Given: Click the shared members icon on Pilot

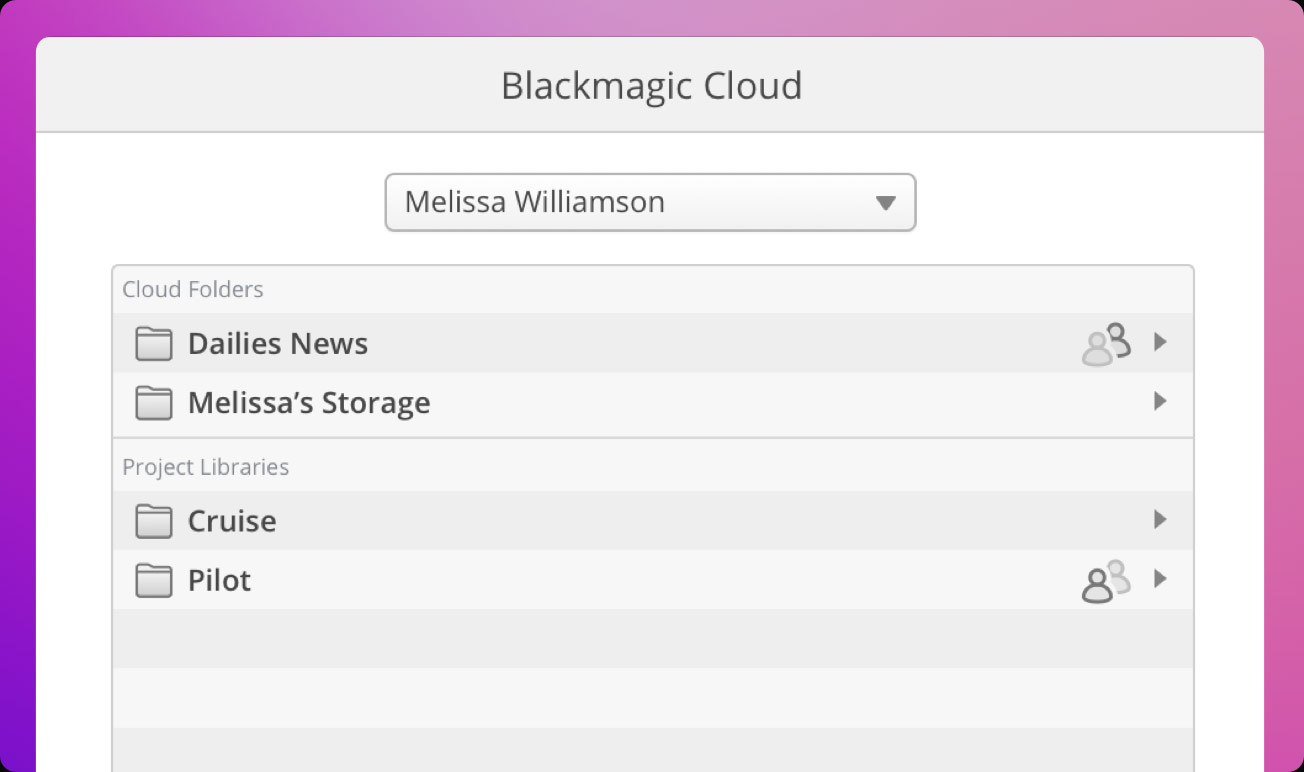Looking at the screenshot, I should point(1105,580).
